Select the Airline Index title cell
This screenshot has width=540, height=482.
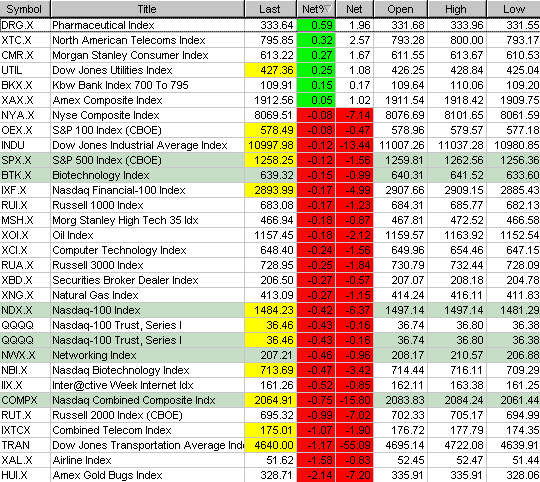click(x=147, y=460)
